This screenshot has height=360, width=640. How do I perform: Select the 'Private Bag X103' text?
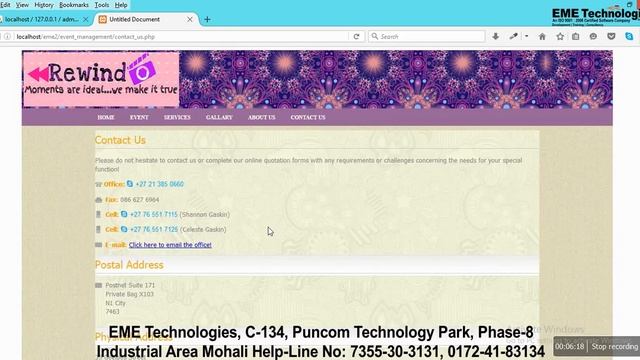coord(130,294)
